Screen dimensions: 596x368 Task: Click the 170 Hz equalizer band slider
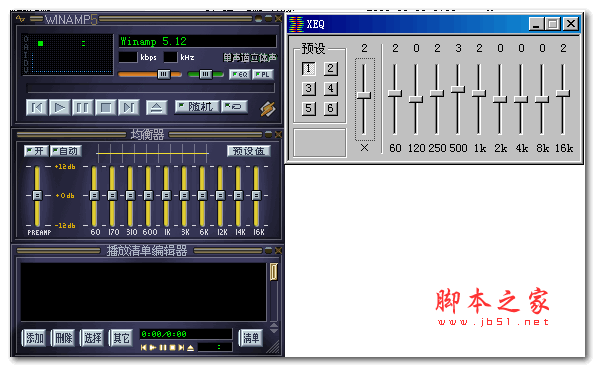112,195
